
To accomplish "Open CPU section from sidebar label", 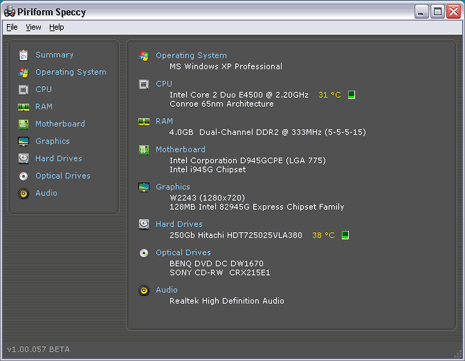I will [44, 89].
